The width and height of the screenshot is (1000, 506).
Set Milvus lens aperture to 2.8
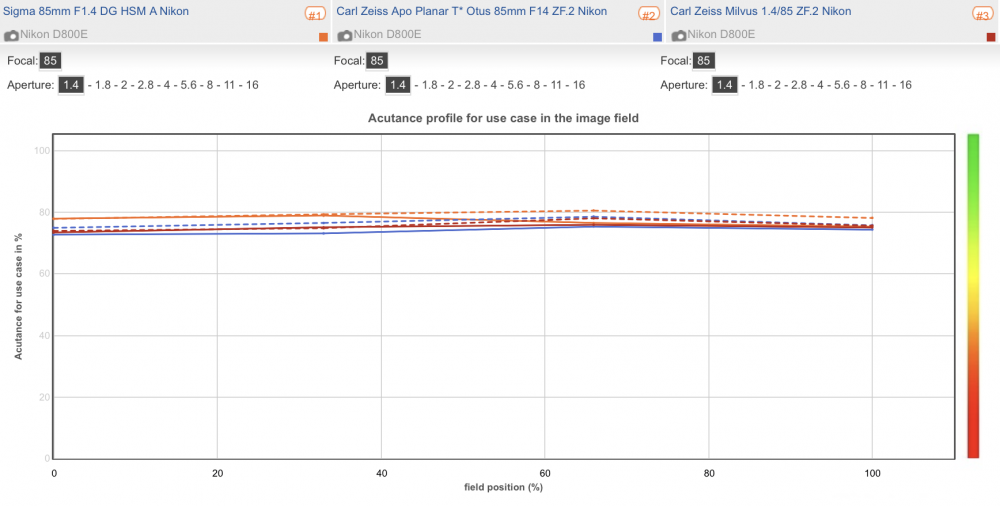pyautogui.click(x=798, y=85)
